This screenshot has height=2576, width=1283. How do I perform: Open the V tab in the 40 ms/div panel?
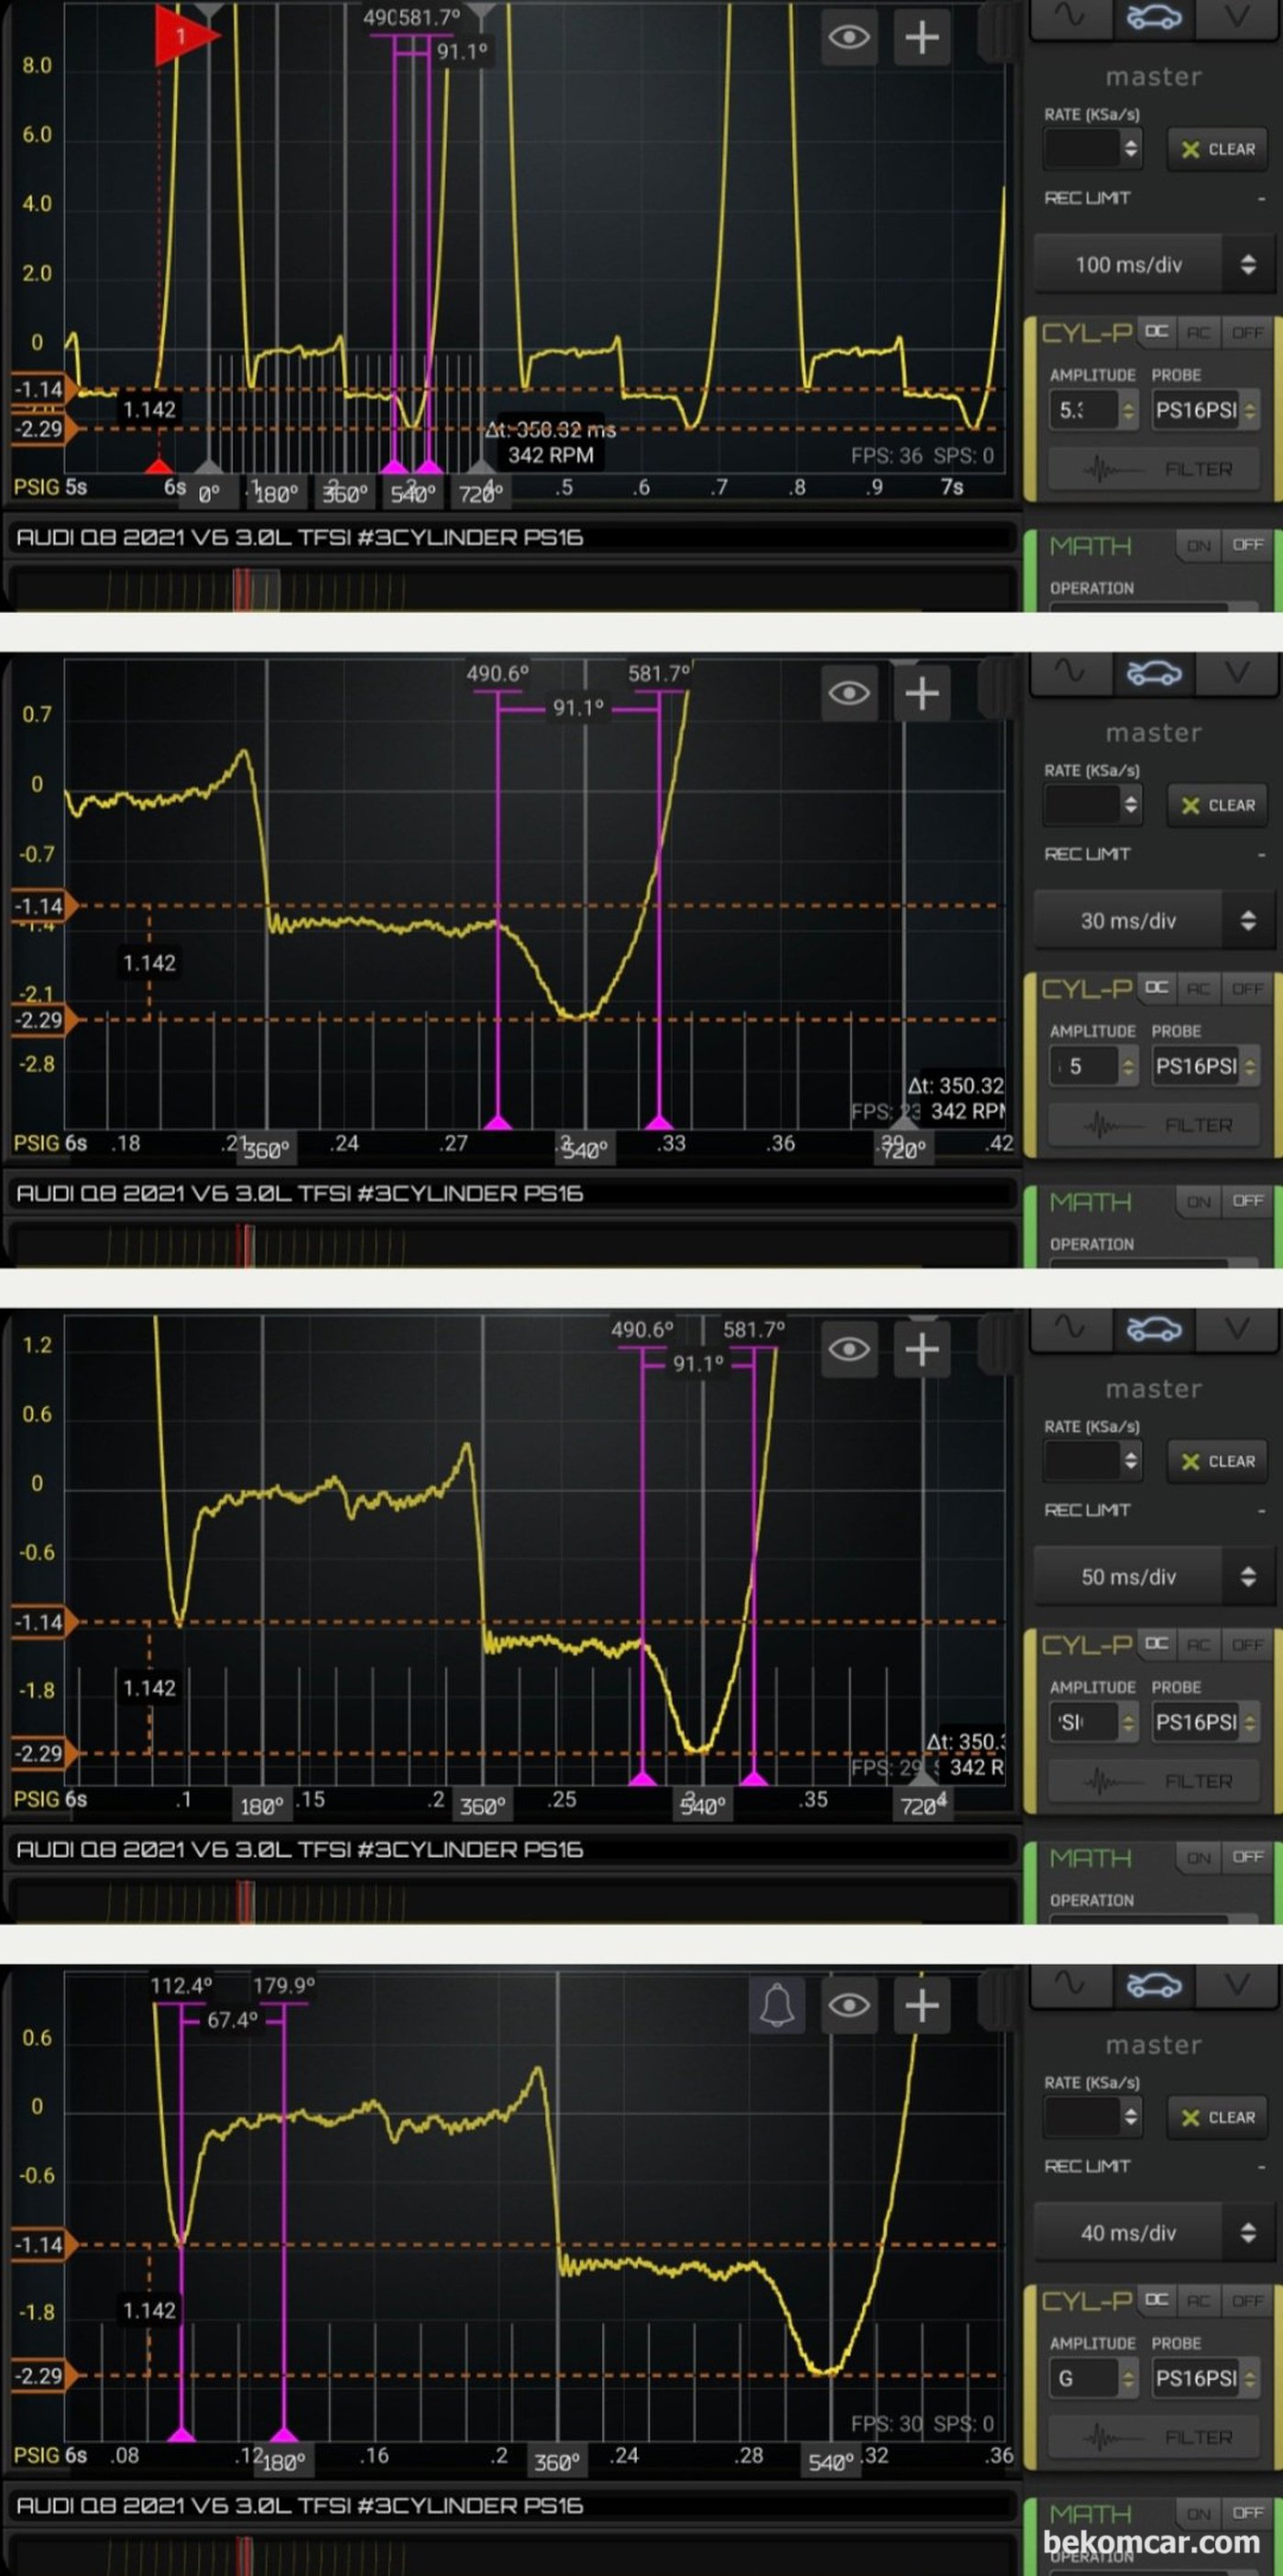(x=1237, y=1985)
